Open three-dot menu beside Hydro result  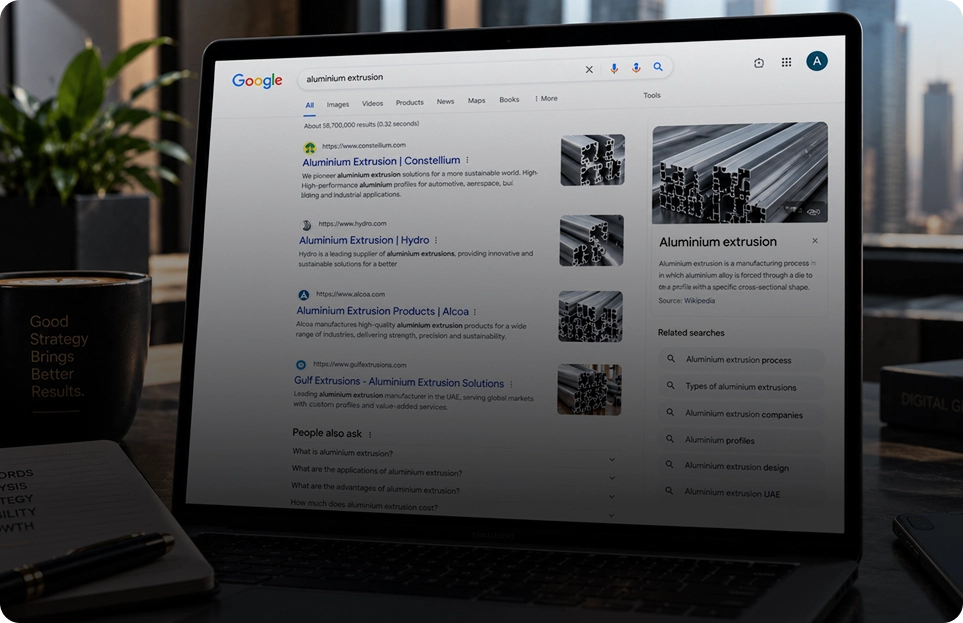tap(436, 240)
